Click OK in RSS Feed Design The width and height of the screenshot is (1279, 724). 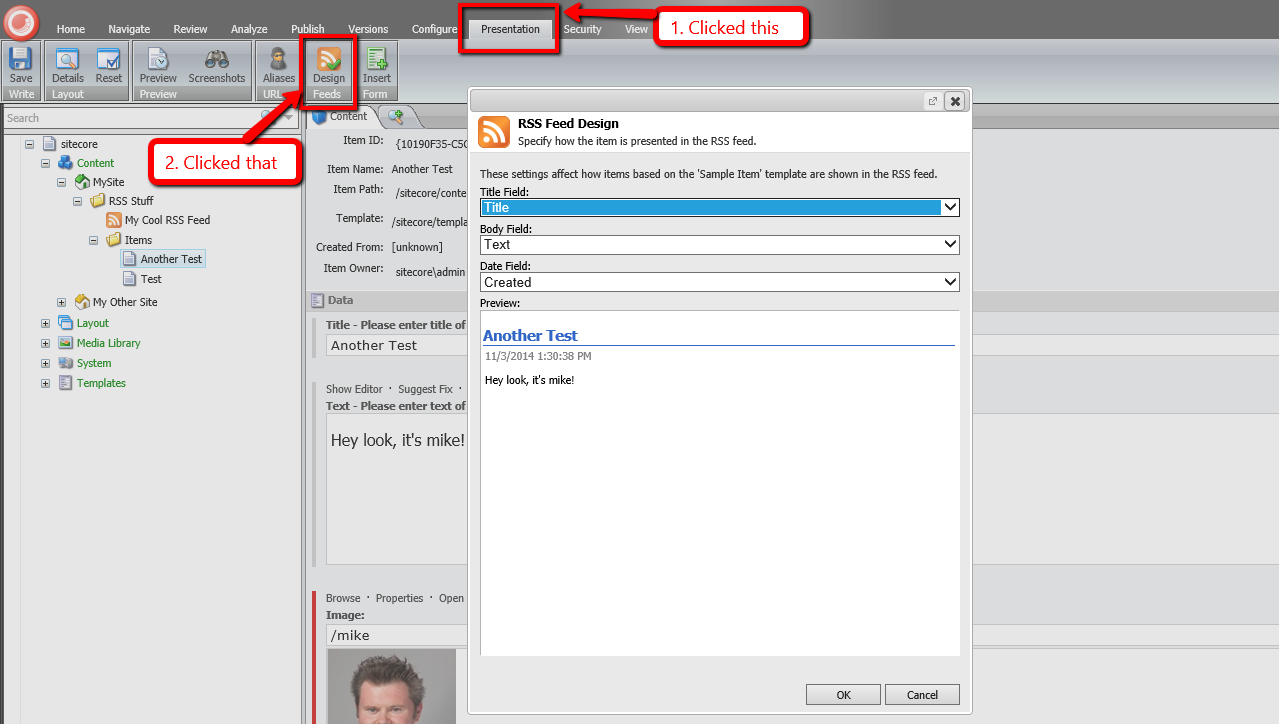click(843, 695)
